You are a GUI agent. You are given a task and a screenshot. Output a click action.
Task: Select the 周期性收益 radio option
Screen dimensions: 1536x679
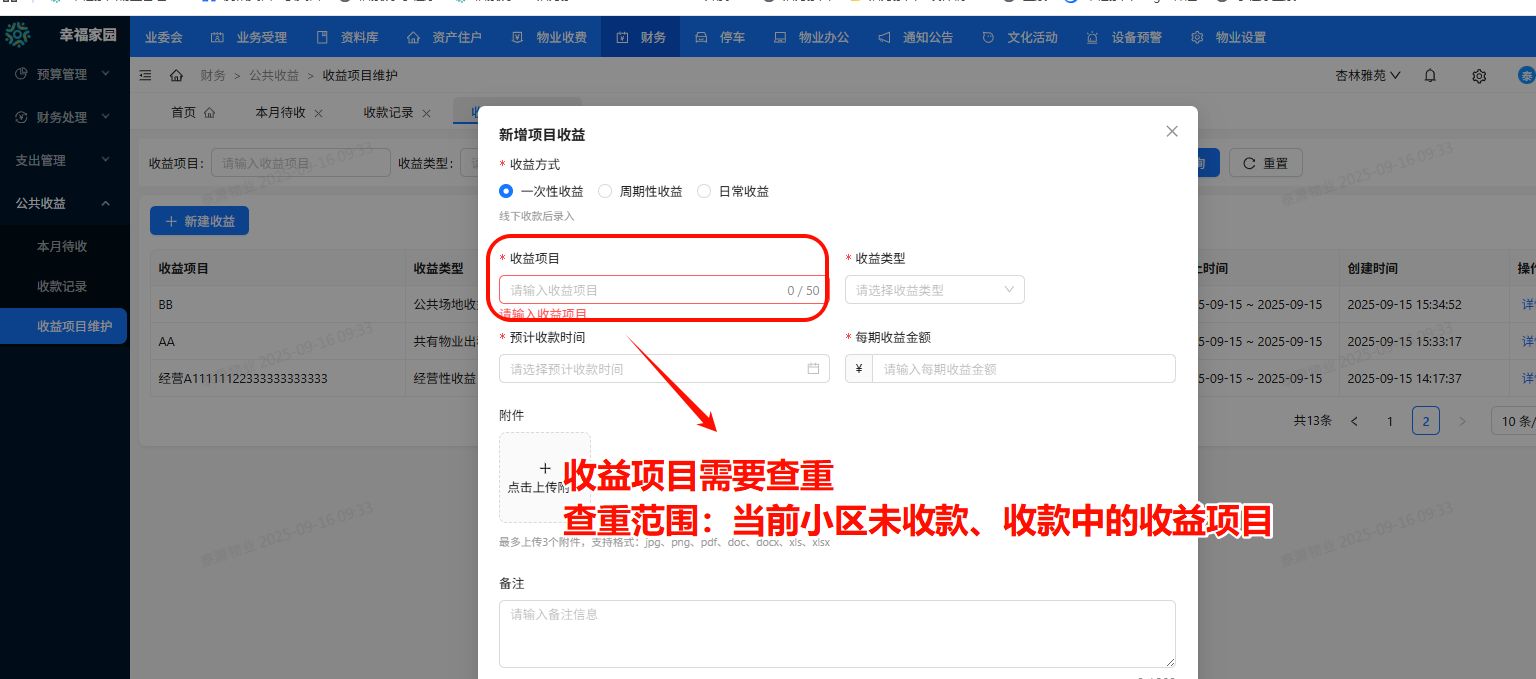click(605, 191)
